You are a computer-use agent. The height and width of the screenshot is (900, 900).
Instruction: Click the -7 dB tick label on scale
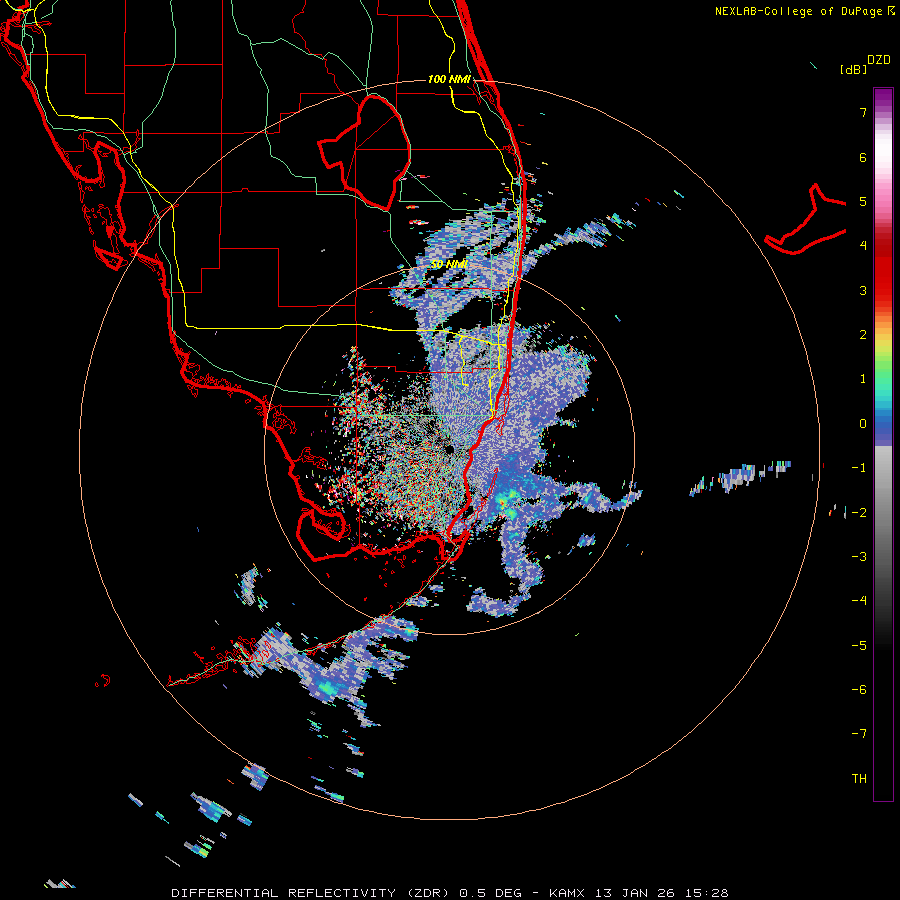coord(859,734)
